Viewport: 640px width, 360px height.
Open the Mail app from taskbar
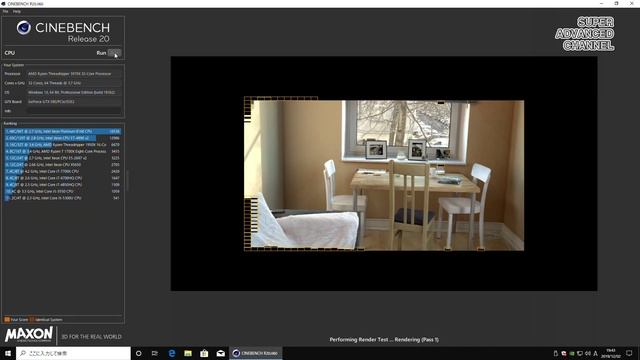[x=220, y=353]
